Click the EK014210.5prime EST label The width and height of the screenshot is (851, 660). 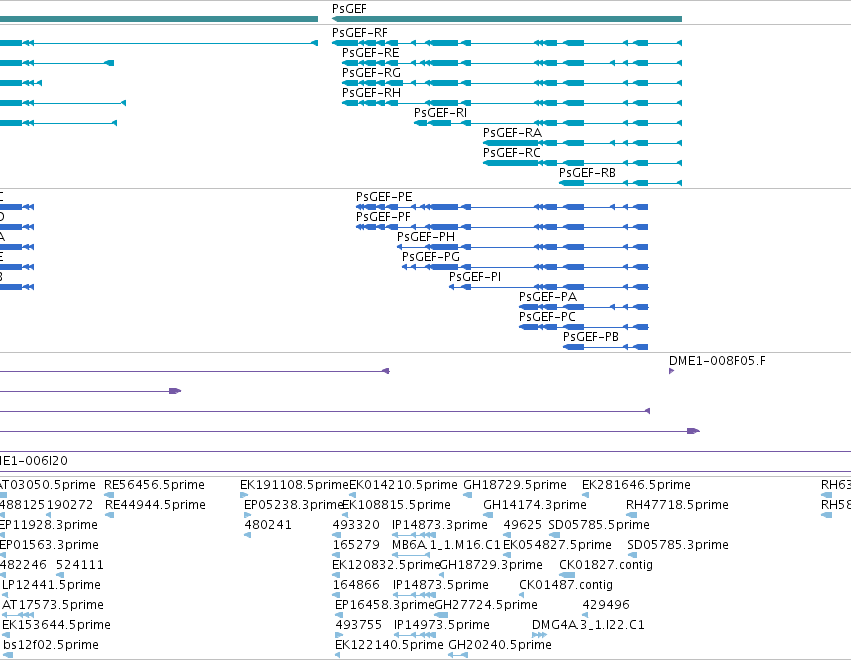tap(403, 485)
